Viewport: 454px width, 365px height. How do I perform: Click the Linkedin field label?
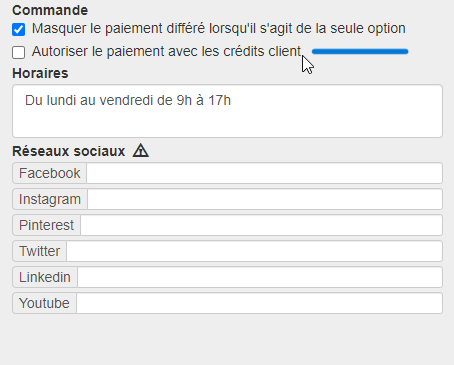pos(45,277)
